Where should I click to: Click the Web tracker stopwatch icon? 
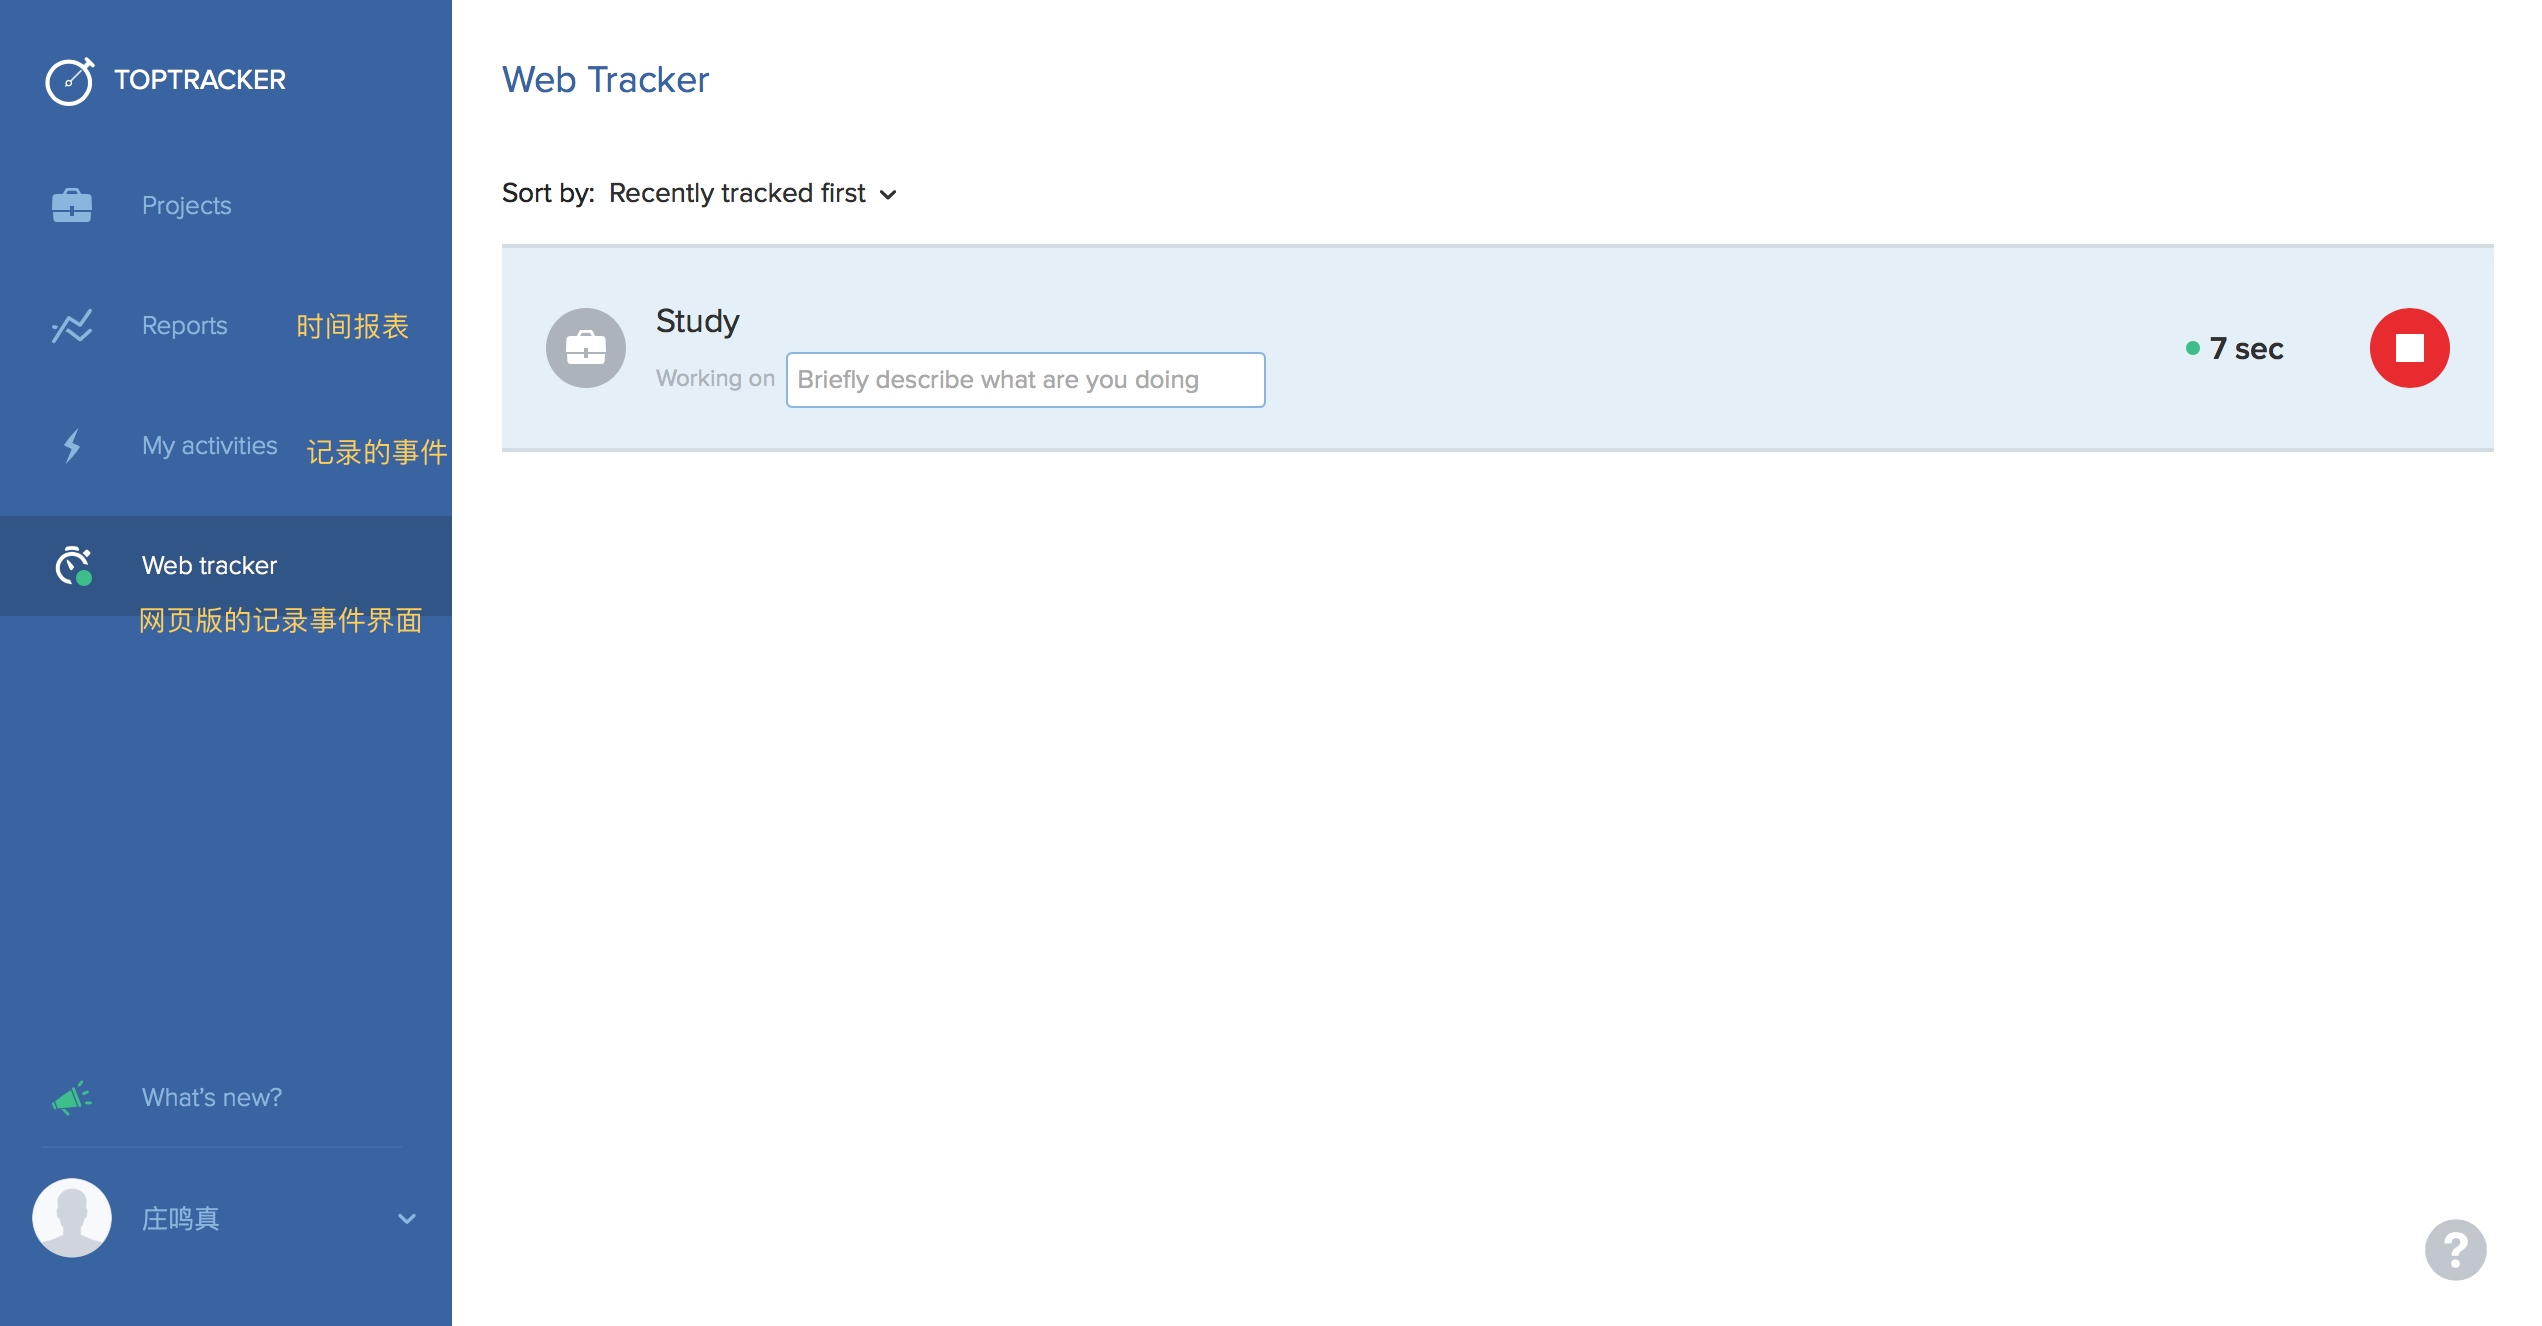73,566
